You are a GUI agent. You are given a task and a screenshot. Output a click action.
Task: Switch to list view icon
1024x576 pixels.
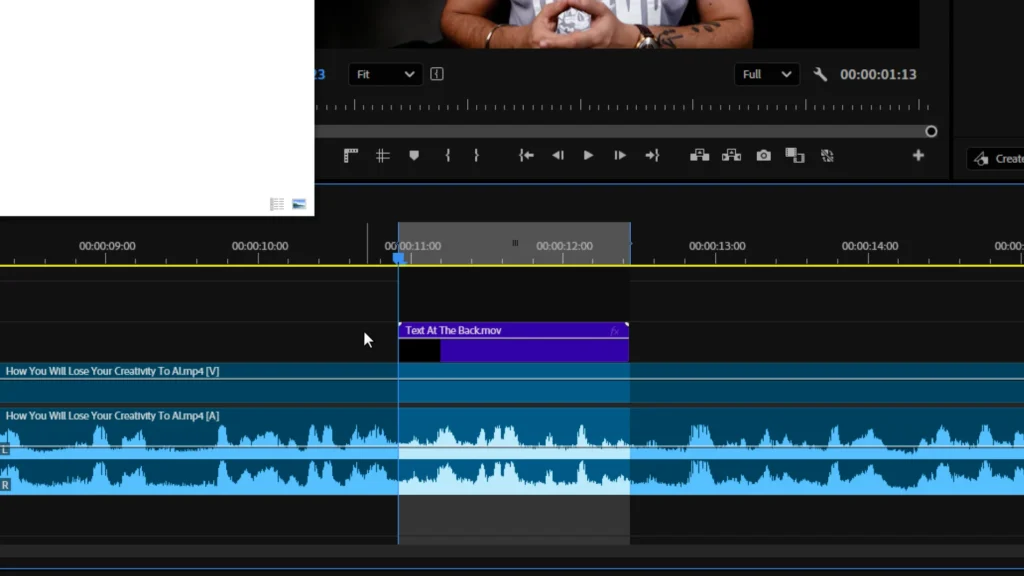pyautogui.click(x=277, y=204)
